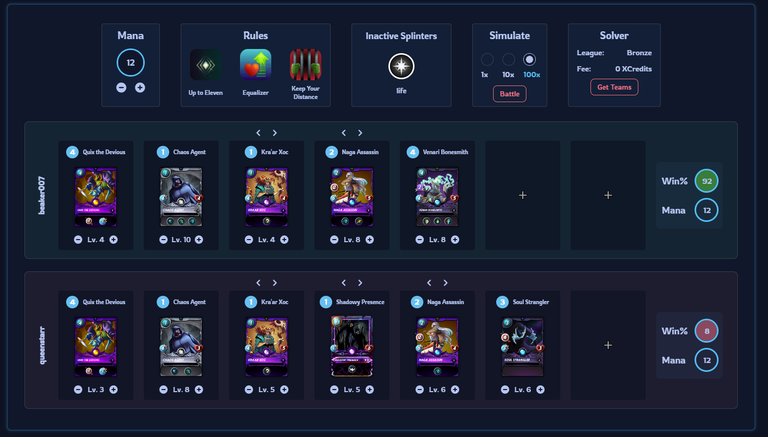The height and width of the screenshot is (437, 768).
Task: Move queenstarr's Shadowy Presence right with chevron
Action: point(360,283)
